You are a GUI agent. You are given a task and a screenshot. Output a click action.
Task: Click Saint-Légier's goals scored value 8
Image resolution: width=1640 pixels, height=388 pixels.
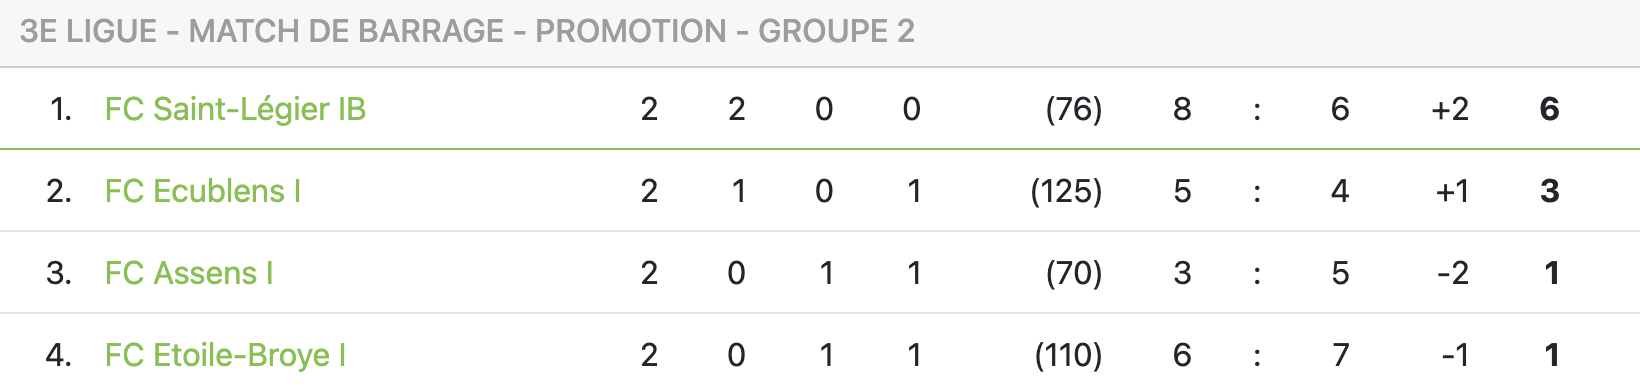(x=1182, y=109)
